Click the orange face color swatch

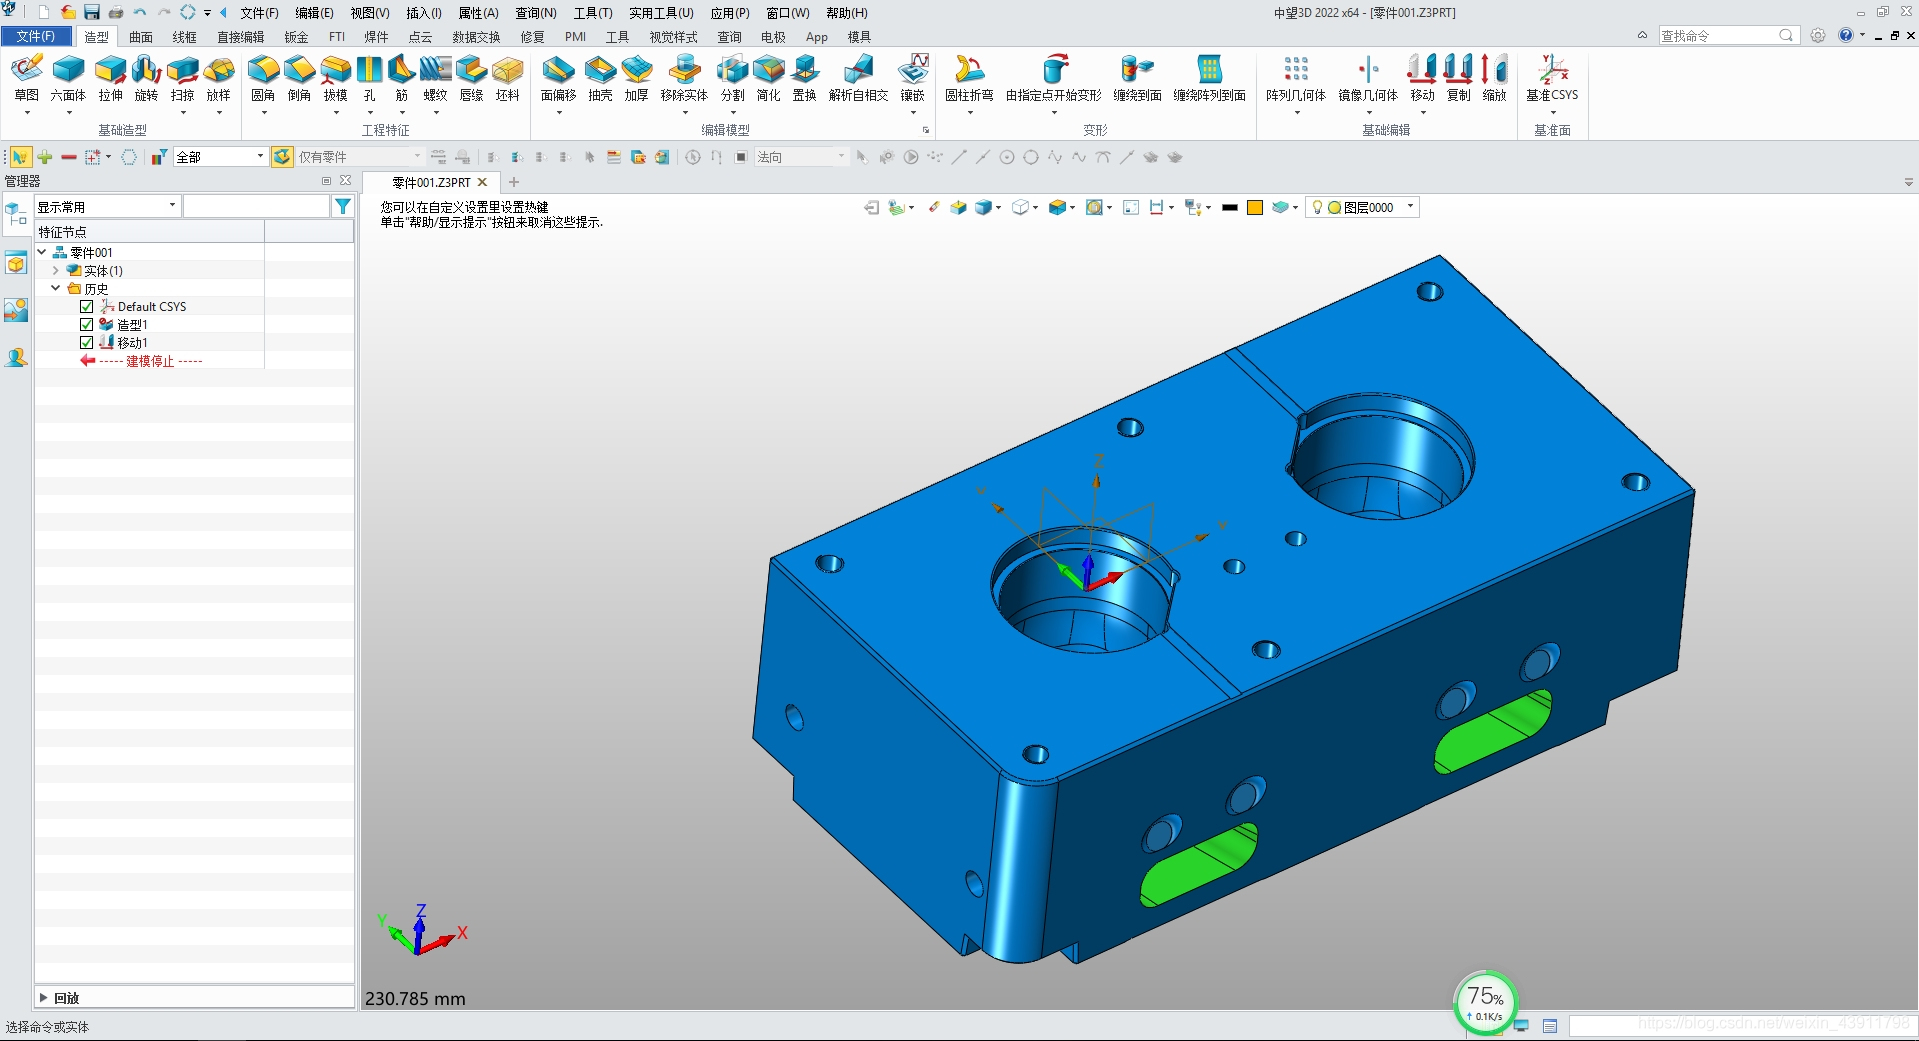pos(1254,207)
